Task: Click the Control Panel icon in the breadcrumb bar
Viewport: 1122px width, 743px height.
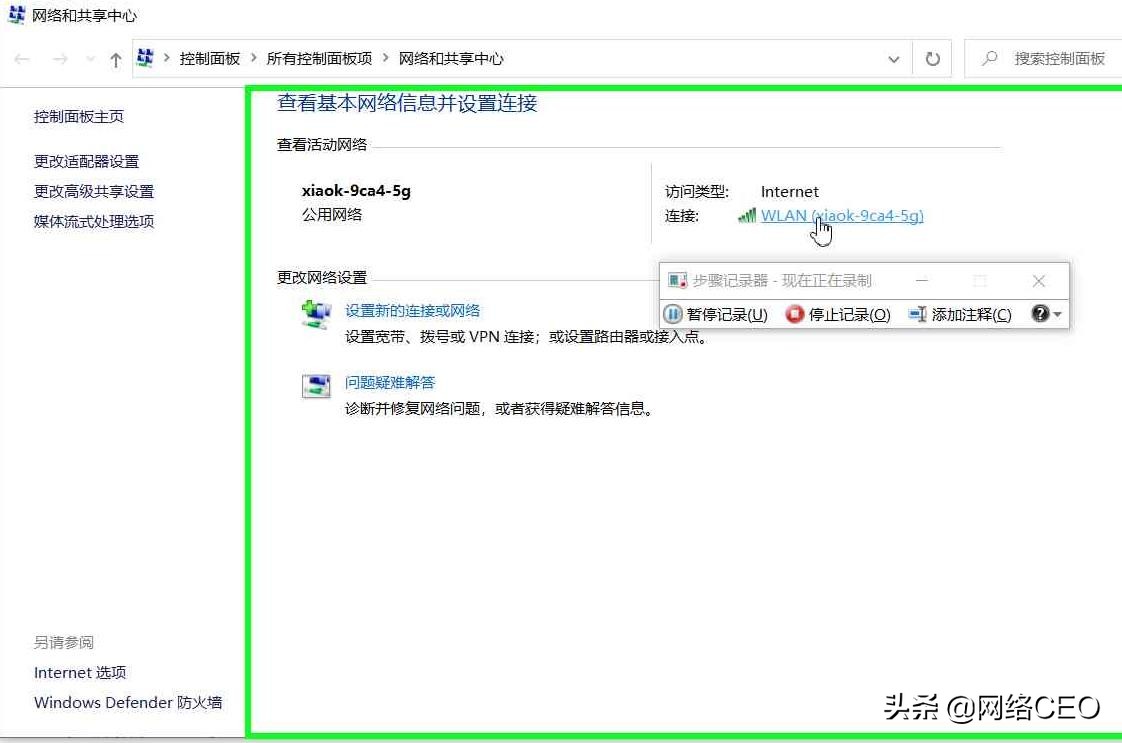Action: (144, 58)
